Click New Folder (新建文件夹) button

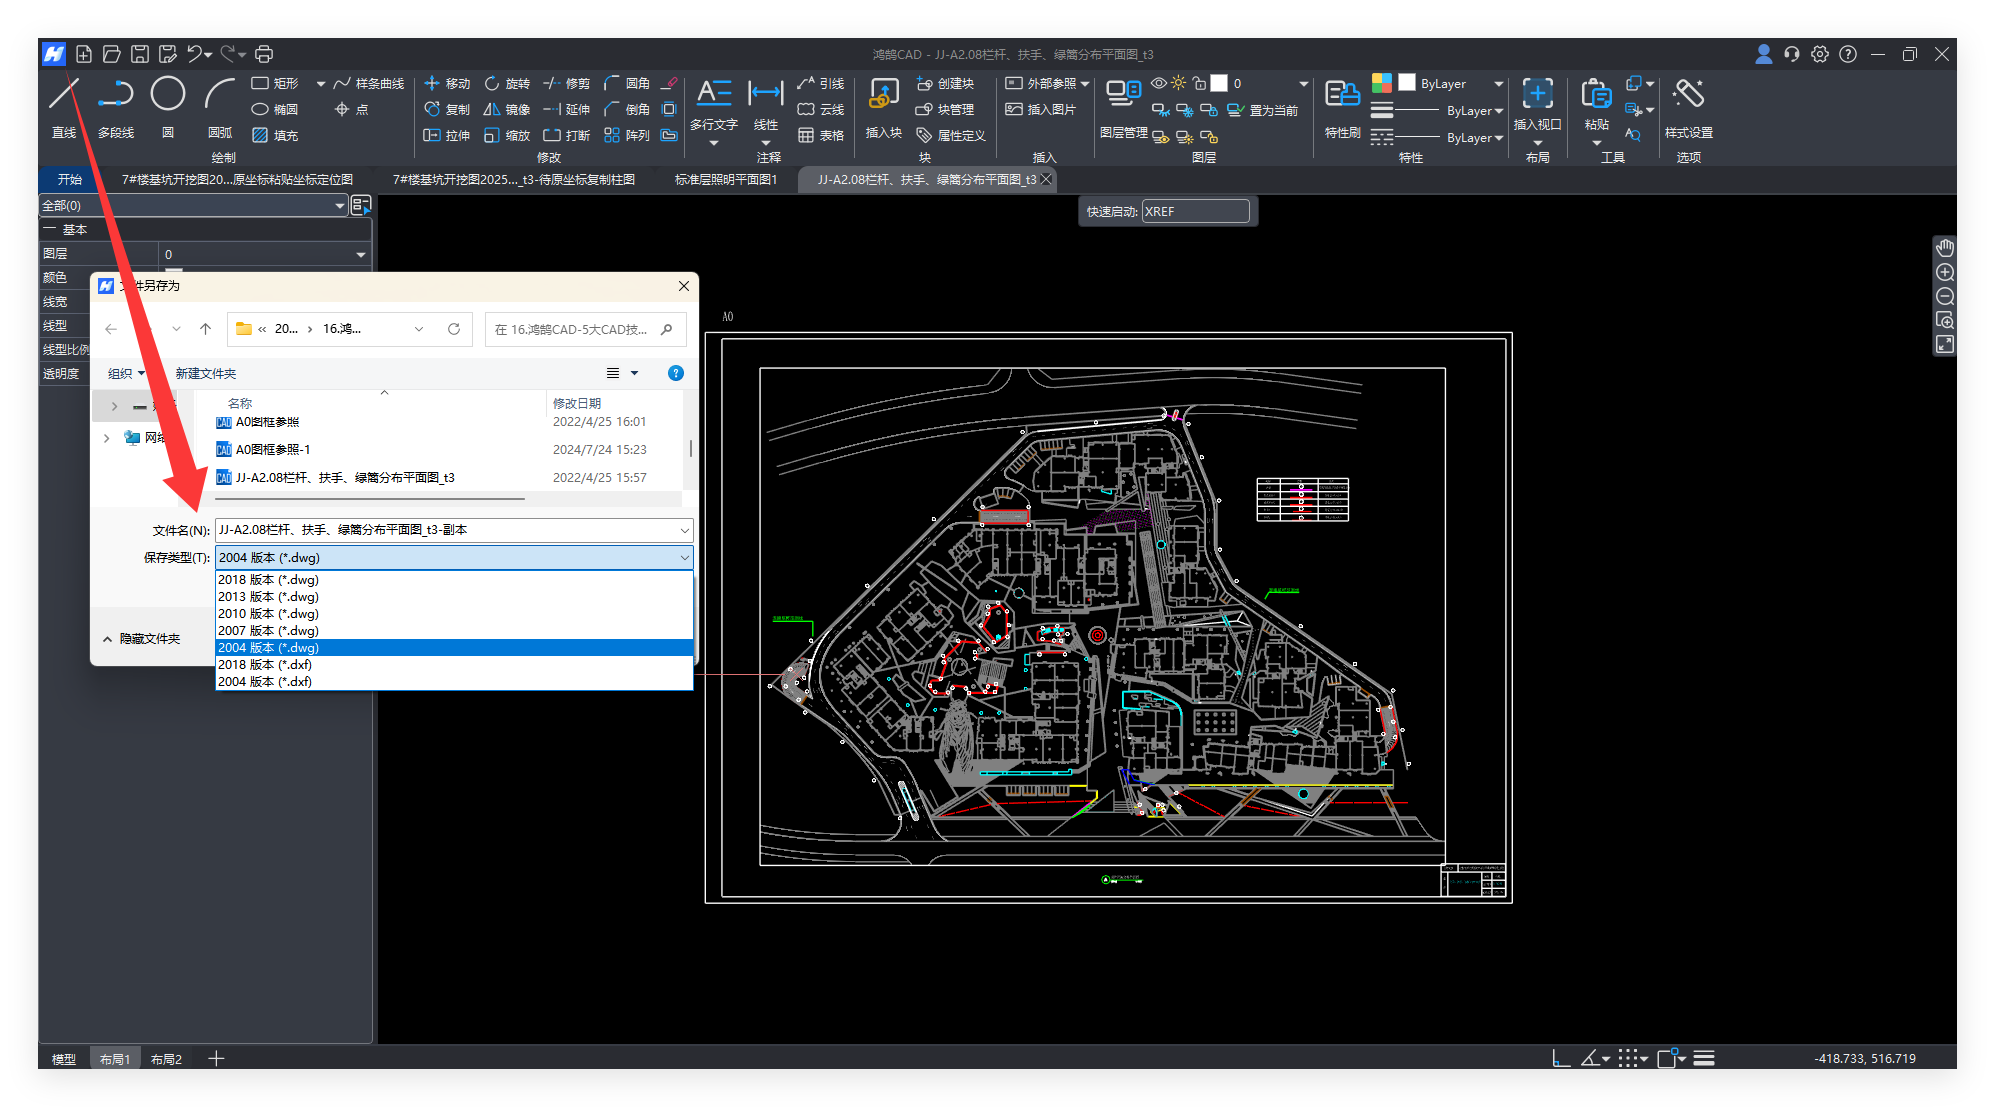205,374
